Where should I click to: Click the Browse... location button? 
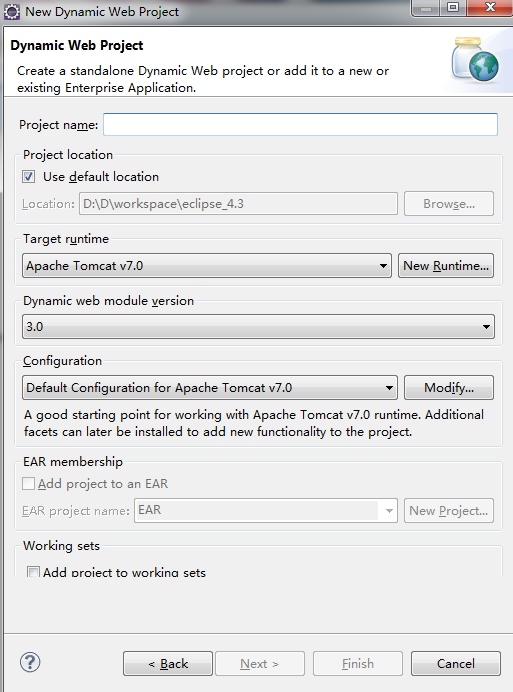(x=449, y=203)
